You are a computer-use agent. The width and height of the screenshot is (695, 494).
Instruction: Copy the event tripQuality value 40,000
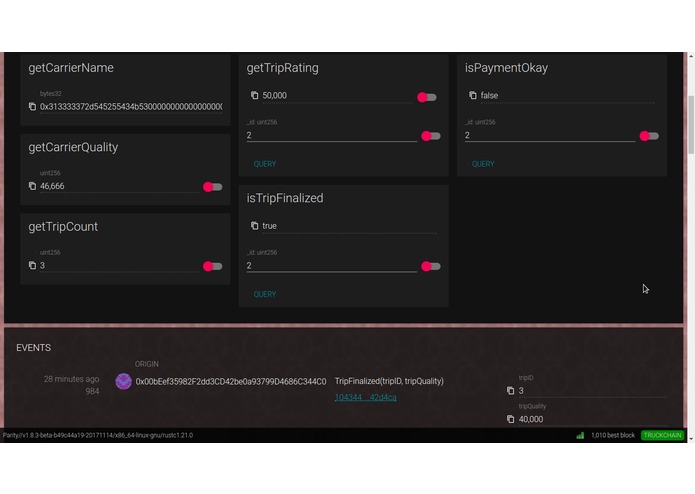point(511,419)
